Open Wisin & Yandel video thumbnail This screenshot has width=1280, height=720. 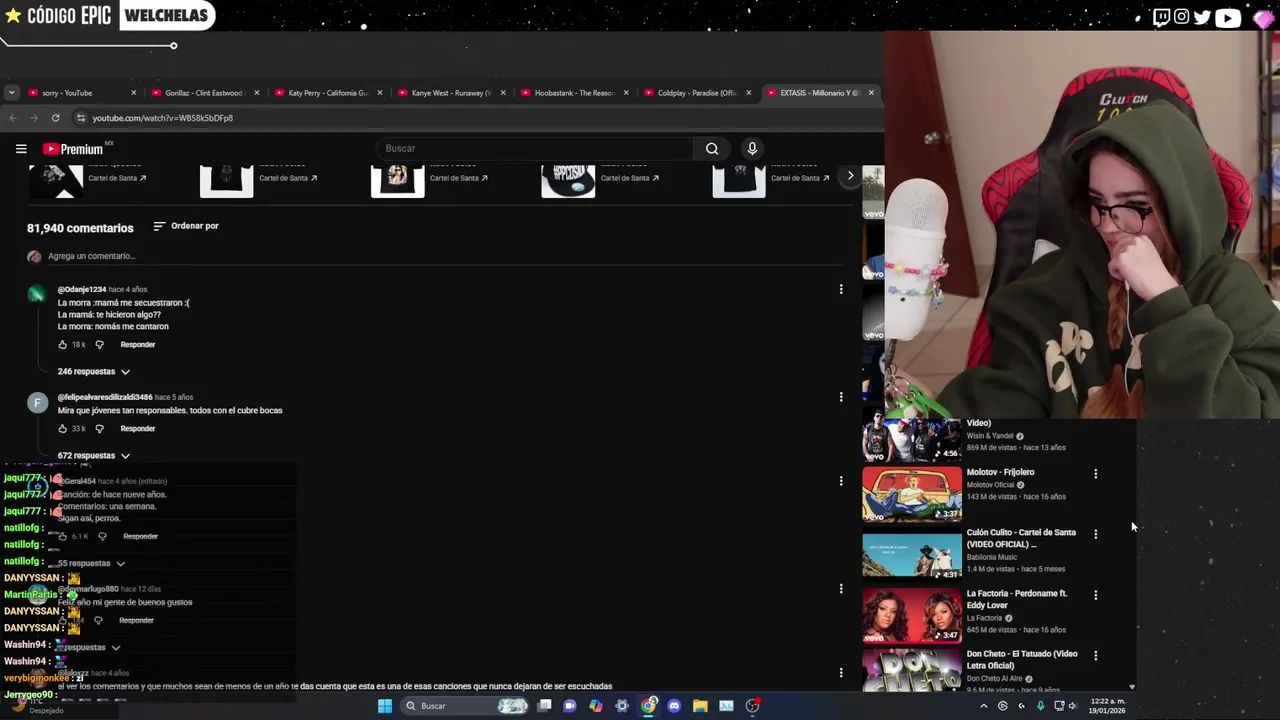coord(912,440)
